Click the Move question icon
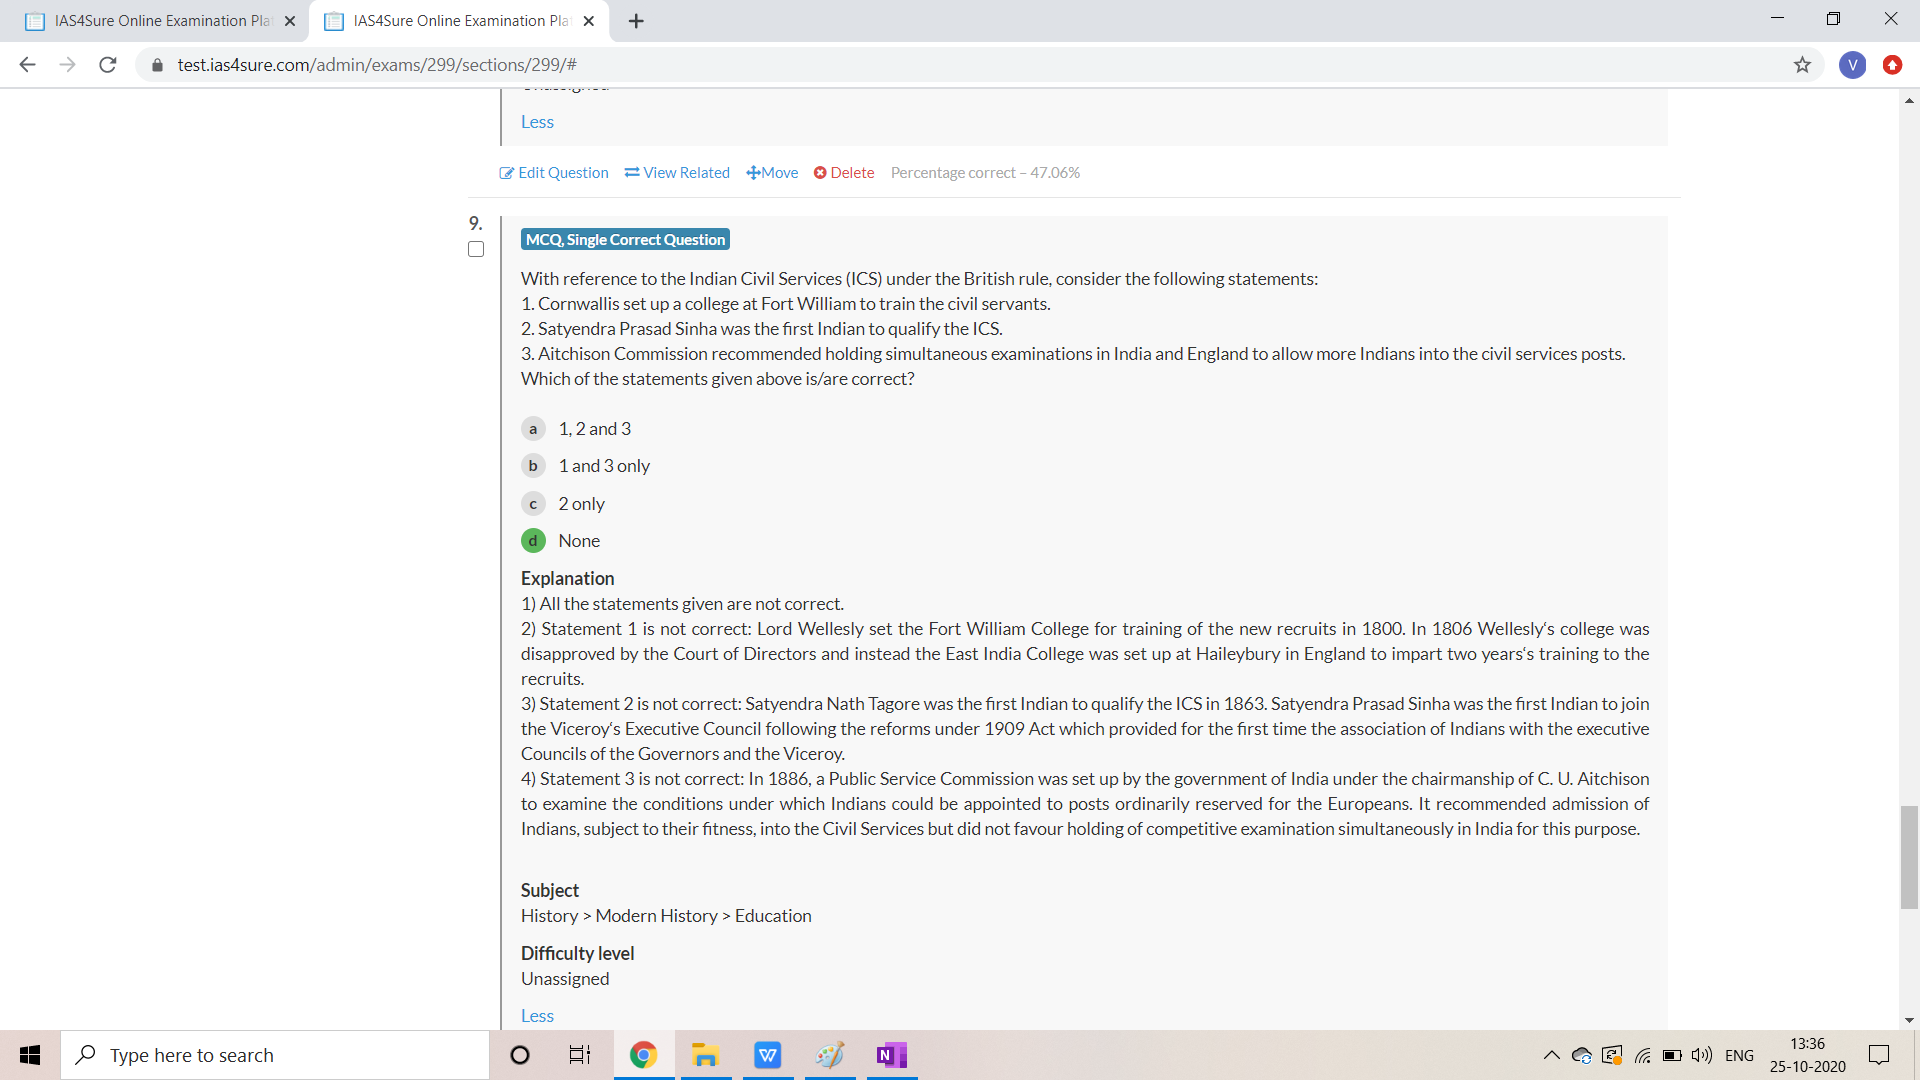This screenshot has width=1920, height=1080. click(753, 173)
